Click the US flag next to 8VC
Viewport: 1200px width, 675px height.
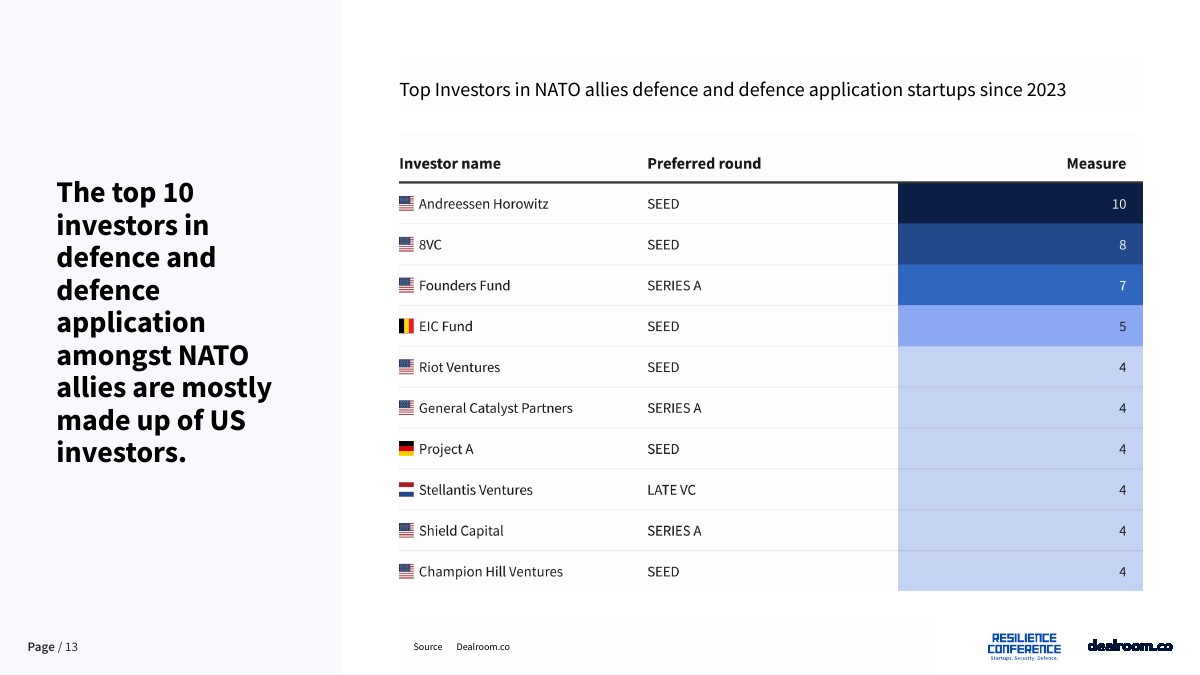point(406,245)
